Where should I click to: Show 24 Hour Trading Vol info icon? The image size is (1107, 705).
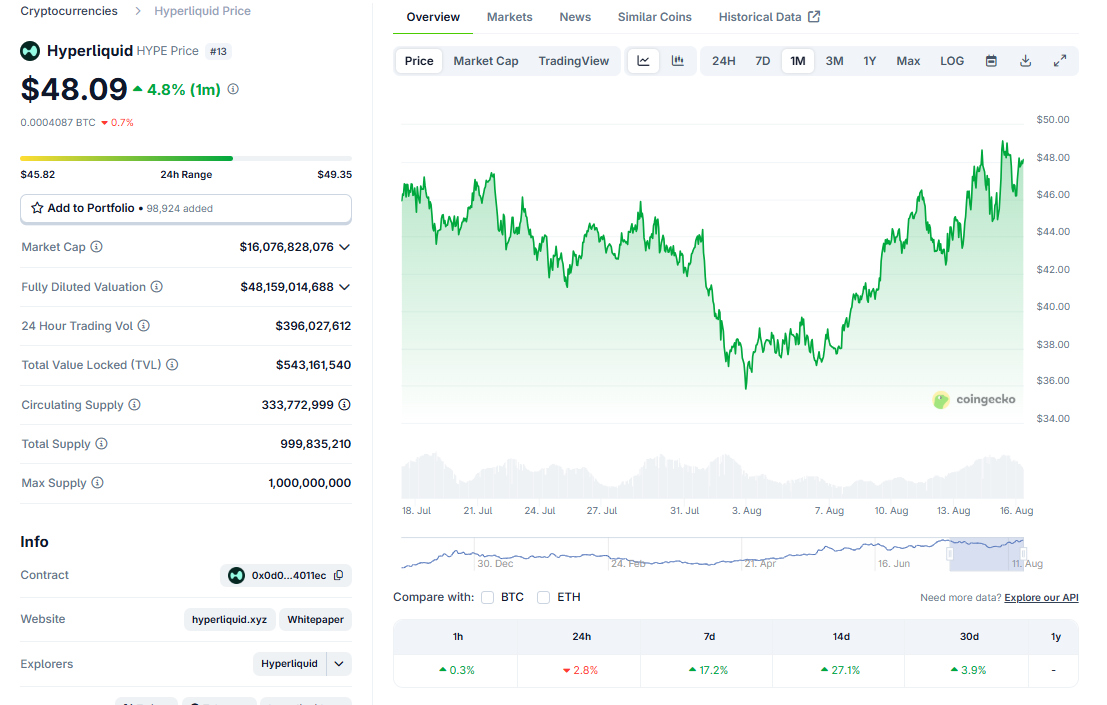coord(143,325)
